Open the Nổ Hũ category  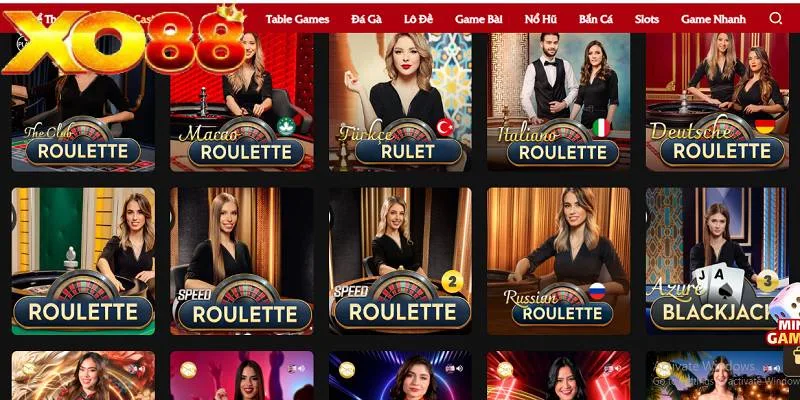click(x=540, y=19)
